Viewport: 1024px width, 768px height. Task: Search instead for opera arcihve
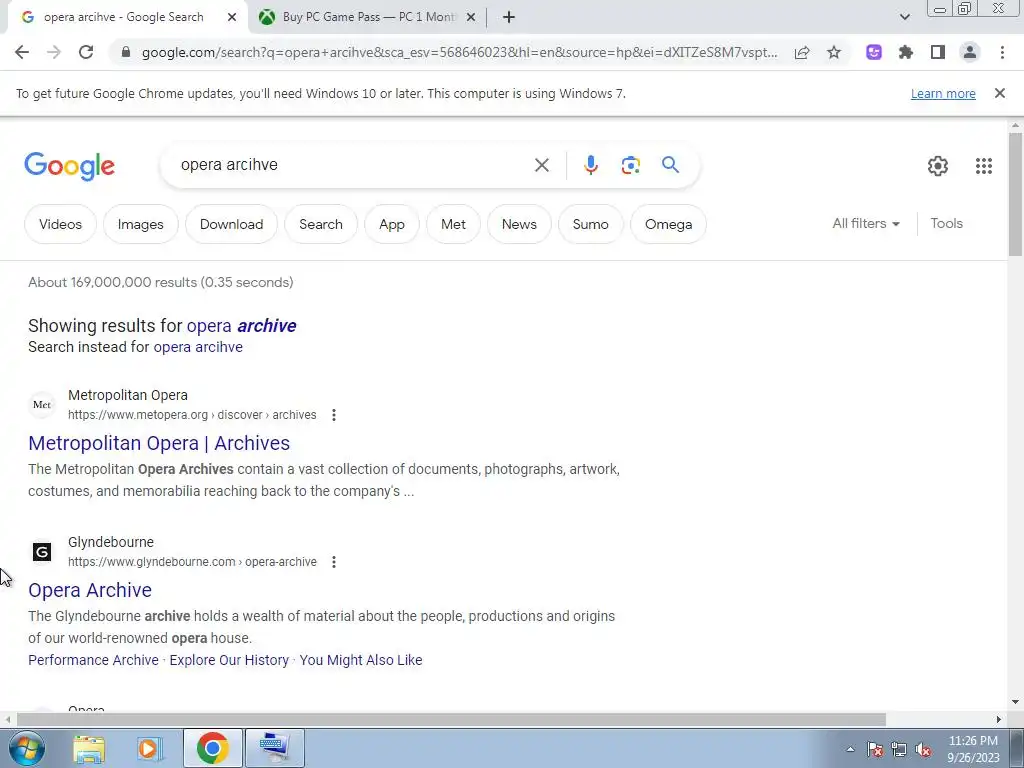[198, 347]
